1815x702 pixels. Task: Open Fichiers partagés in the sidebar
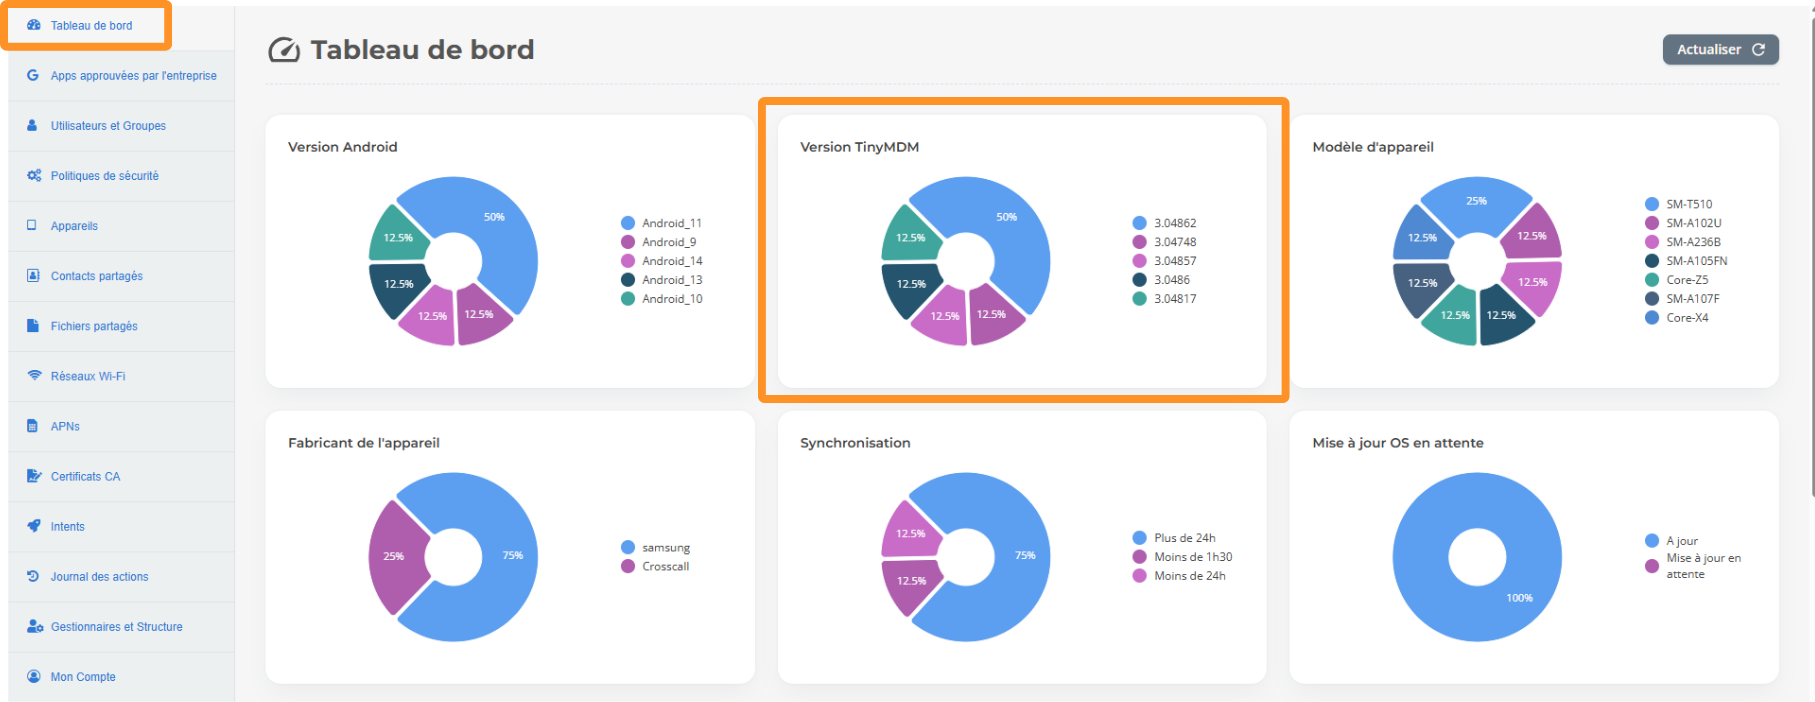click(94, 326)
